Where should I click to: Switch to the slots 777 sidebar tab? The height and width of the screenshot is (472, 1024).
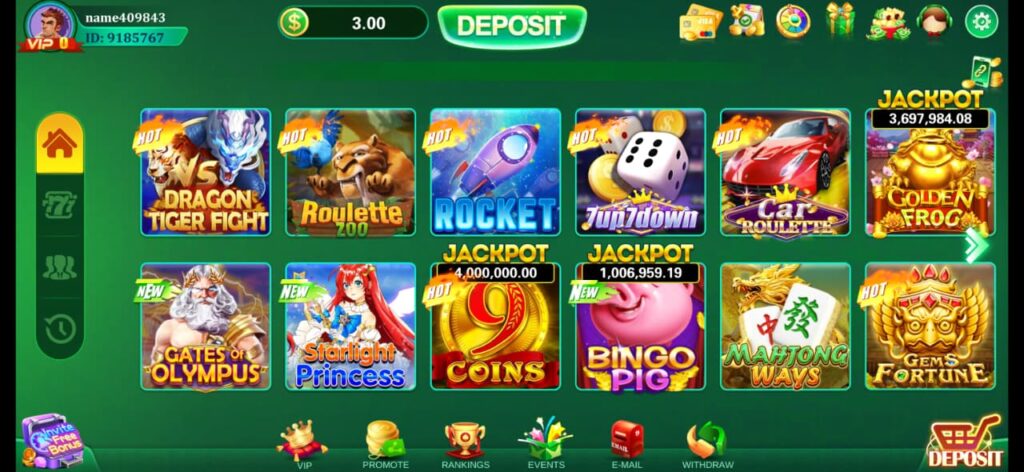59,206
